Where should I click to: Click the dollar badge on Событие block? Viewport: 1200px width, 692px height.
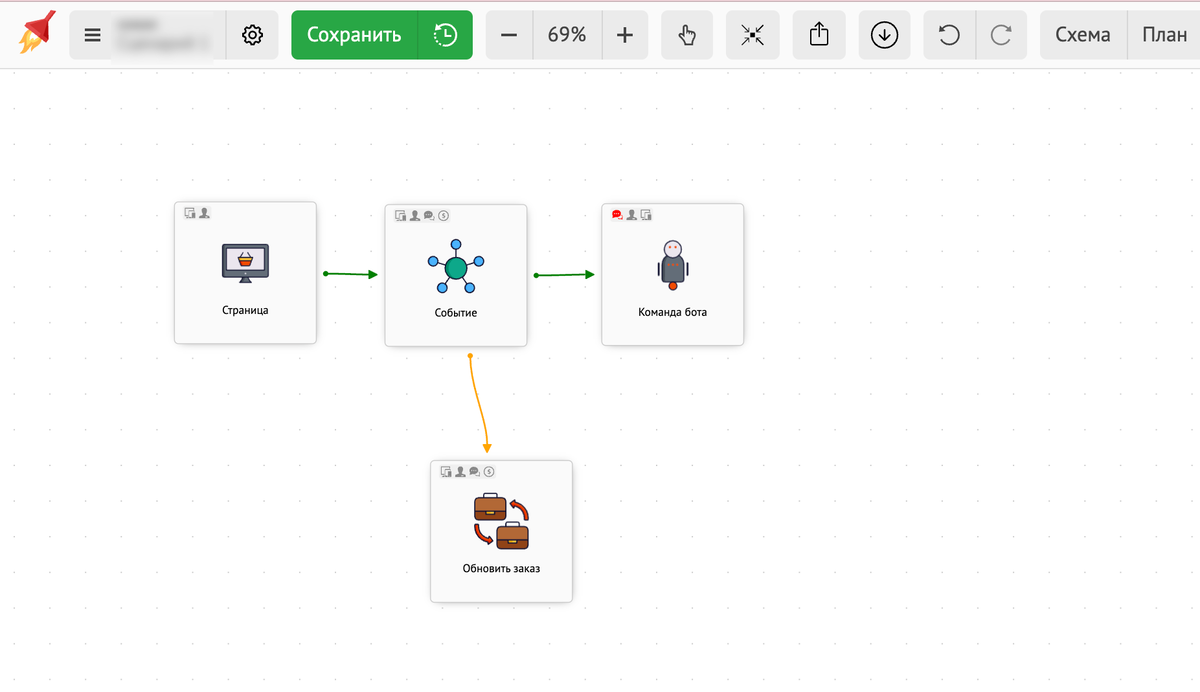444,215
